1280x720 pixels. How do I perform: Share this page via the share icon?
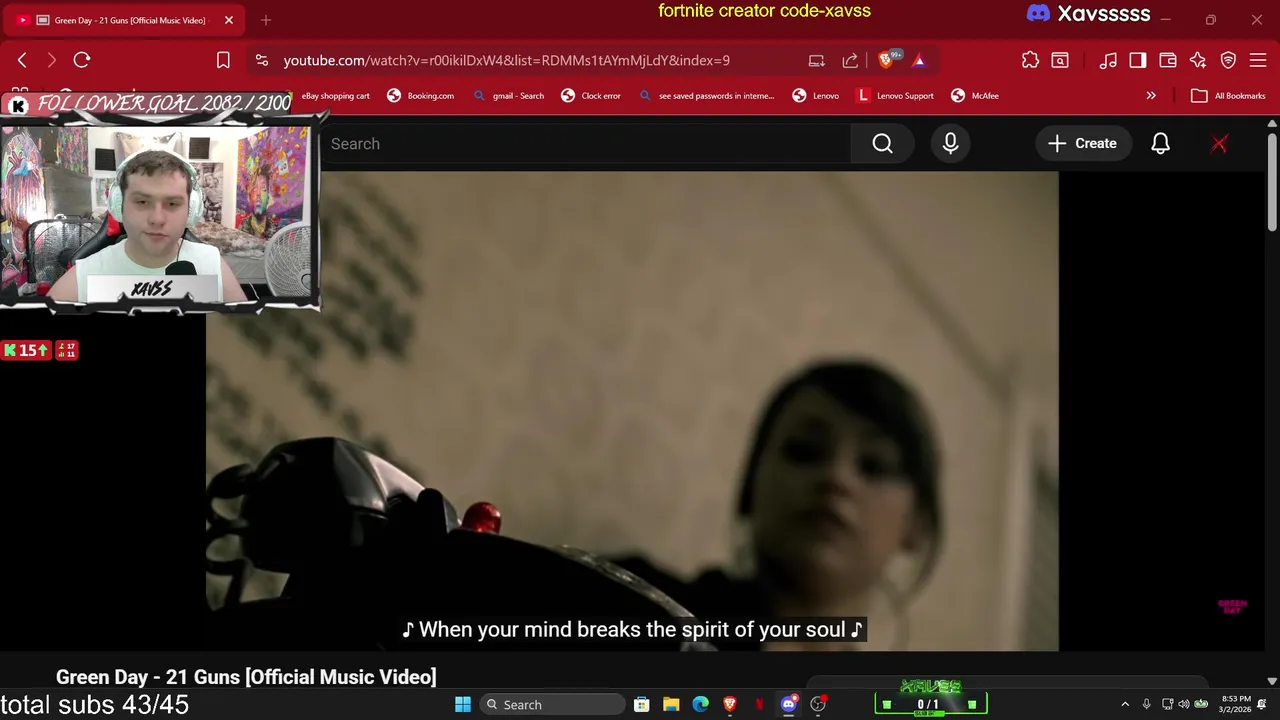click(850, 60)
